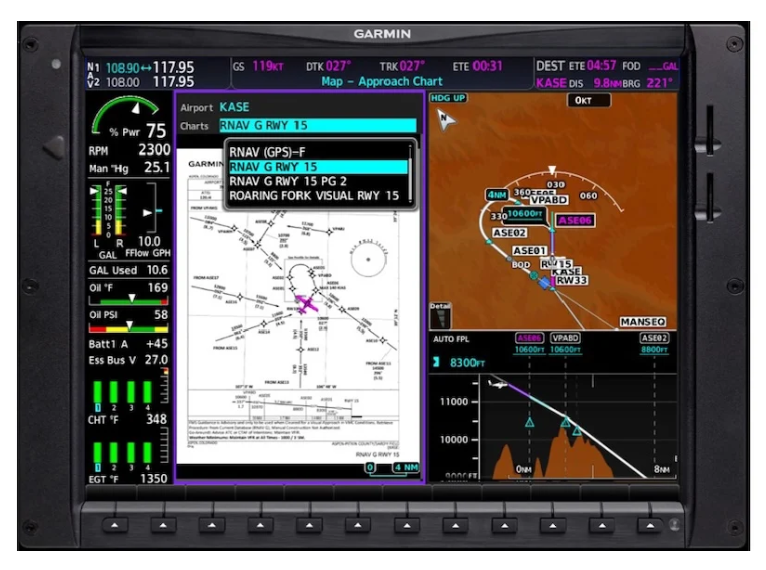Click the leftmost bezel softkey arrow

pos(115,526)
